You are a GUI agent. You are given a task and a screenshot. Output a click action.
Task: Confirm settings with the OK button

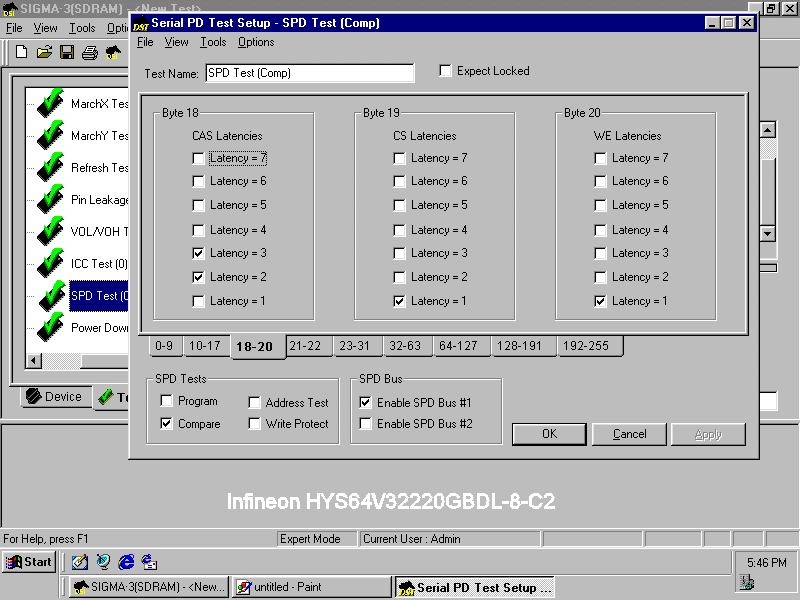pyautogui.click(x=549, y=434)
